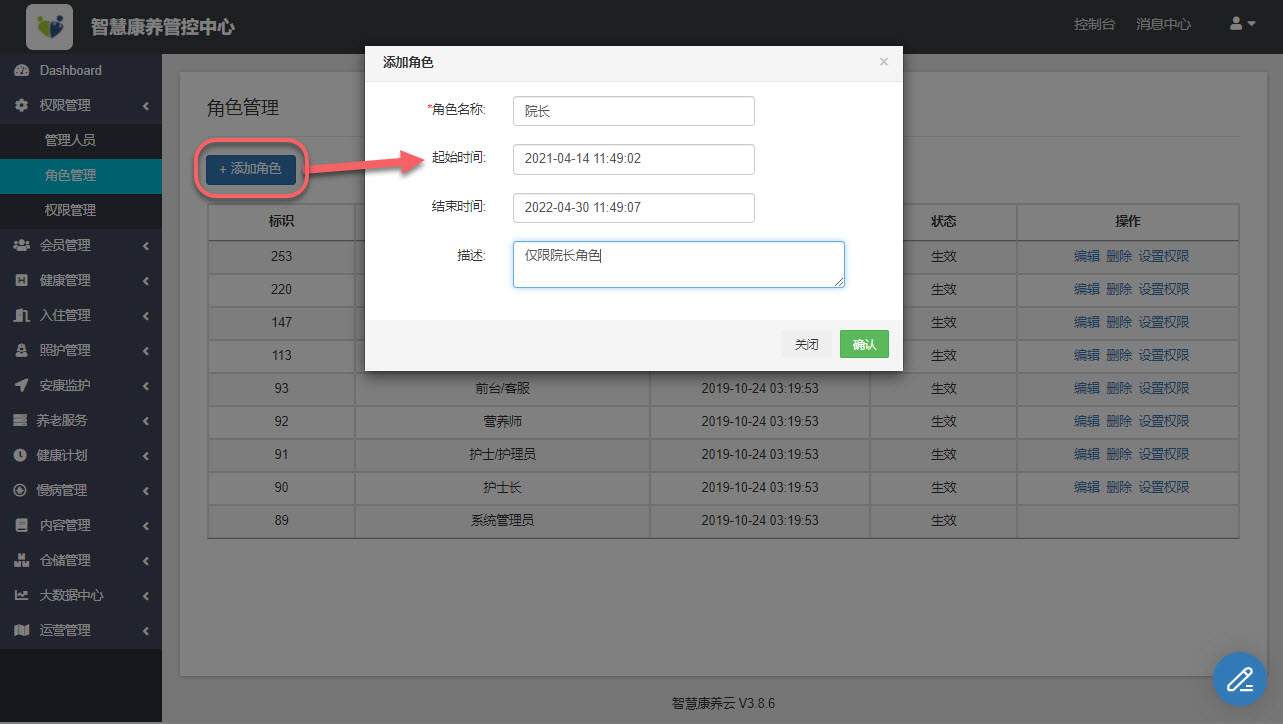Image resolution: width=1283 pixels, height=724 pixels.
Task: Expand the 仓储管理 sidebar section
Action: (80, 560)
